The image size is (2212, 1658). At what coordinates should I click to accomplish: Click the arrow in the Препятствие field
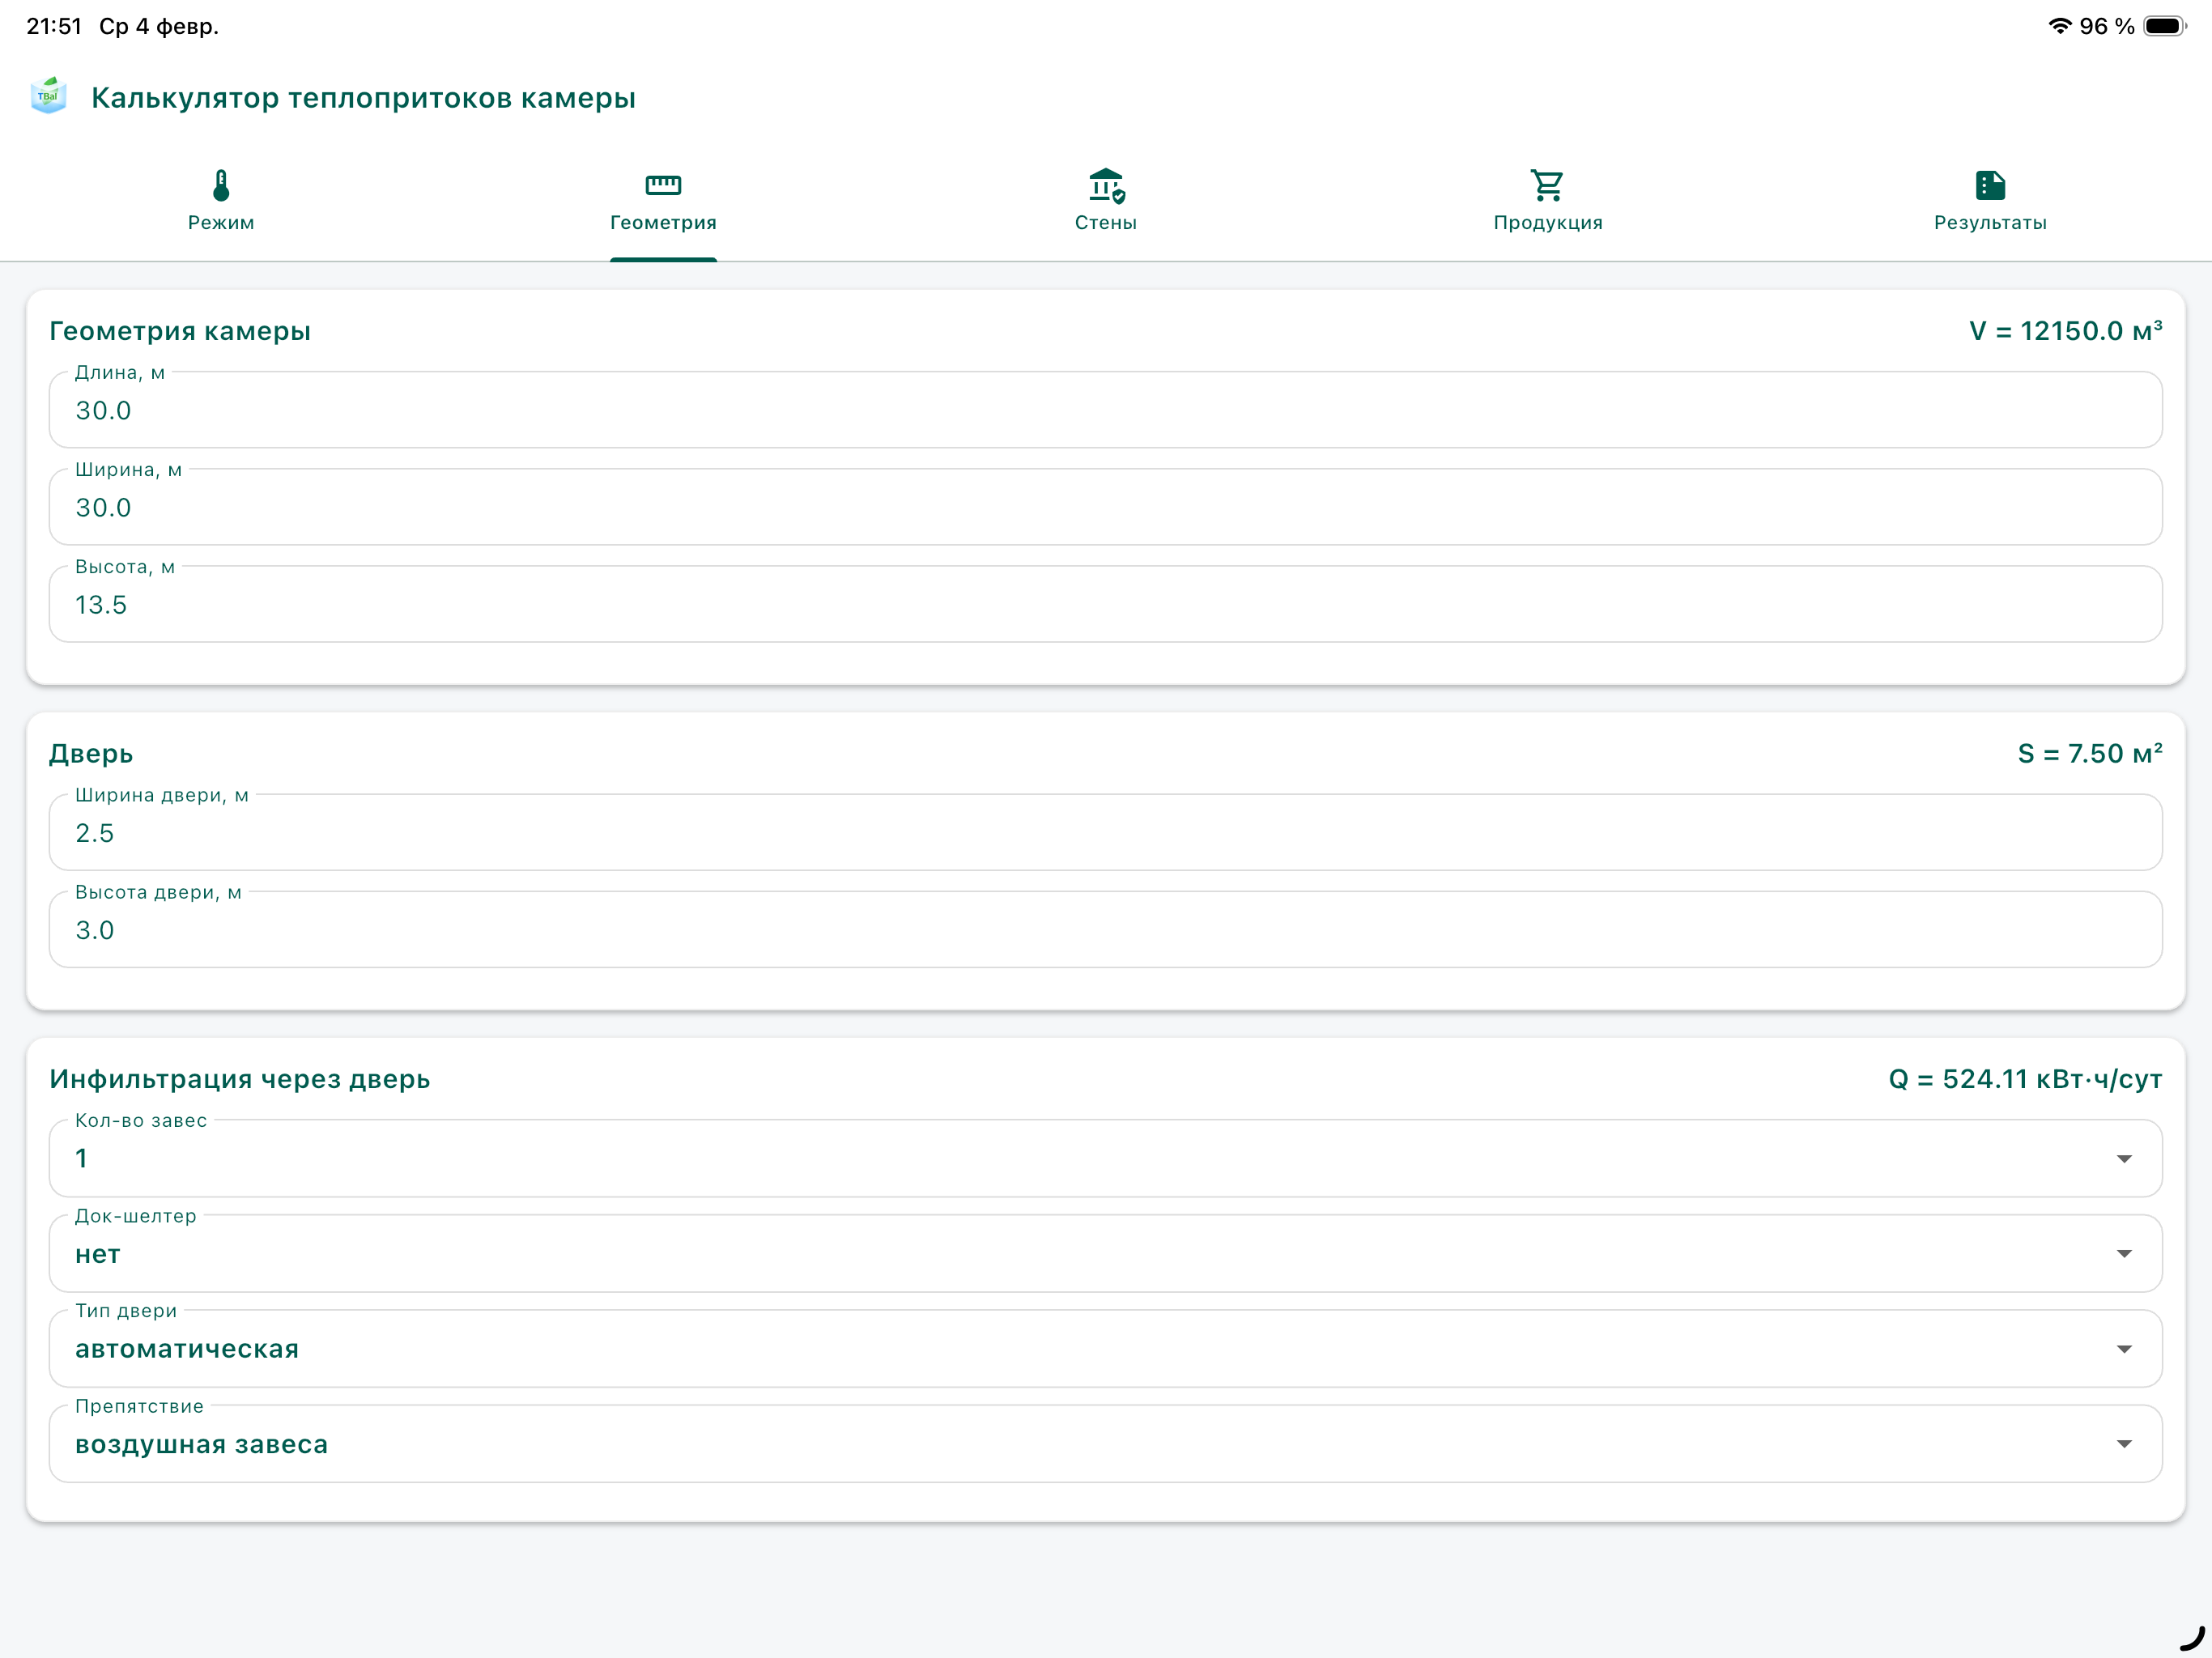[x=2124, y=1443]
